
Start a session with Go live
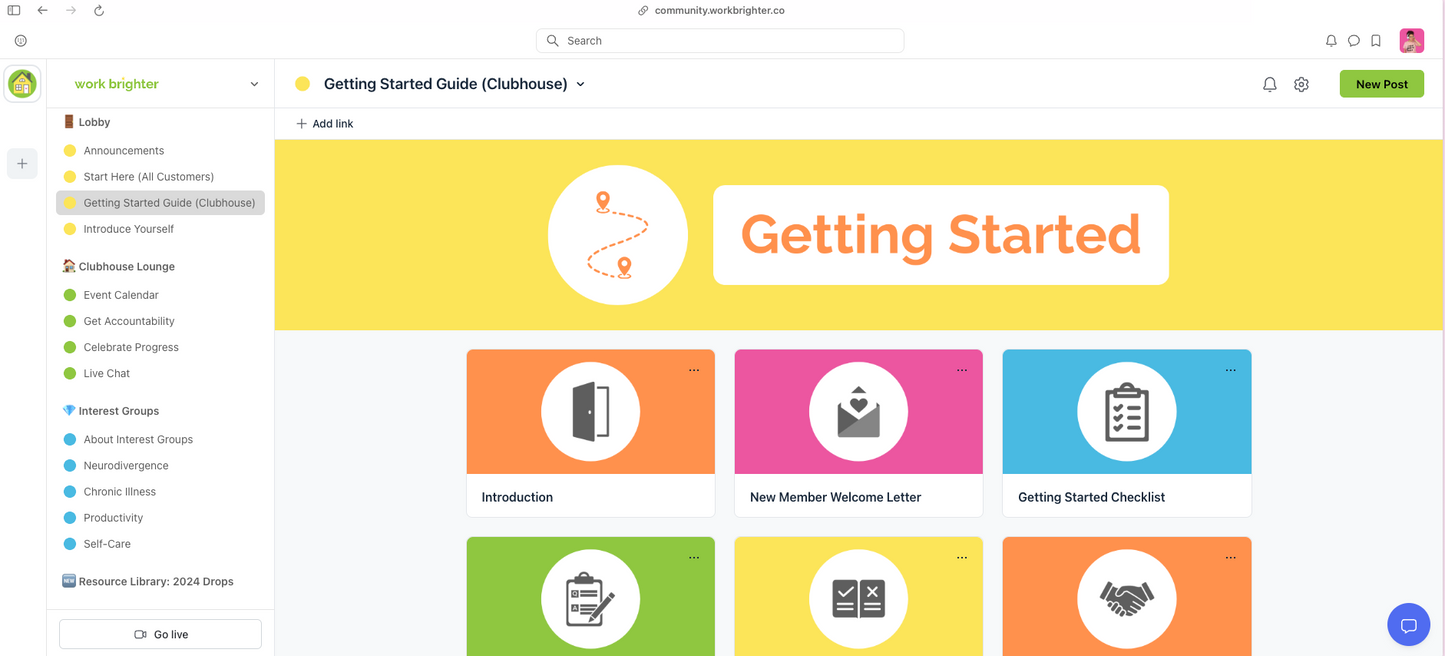160,634
